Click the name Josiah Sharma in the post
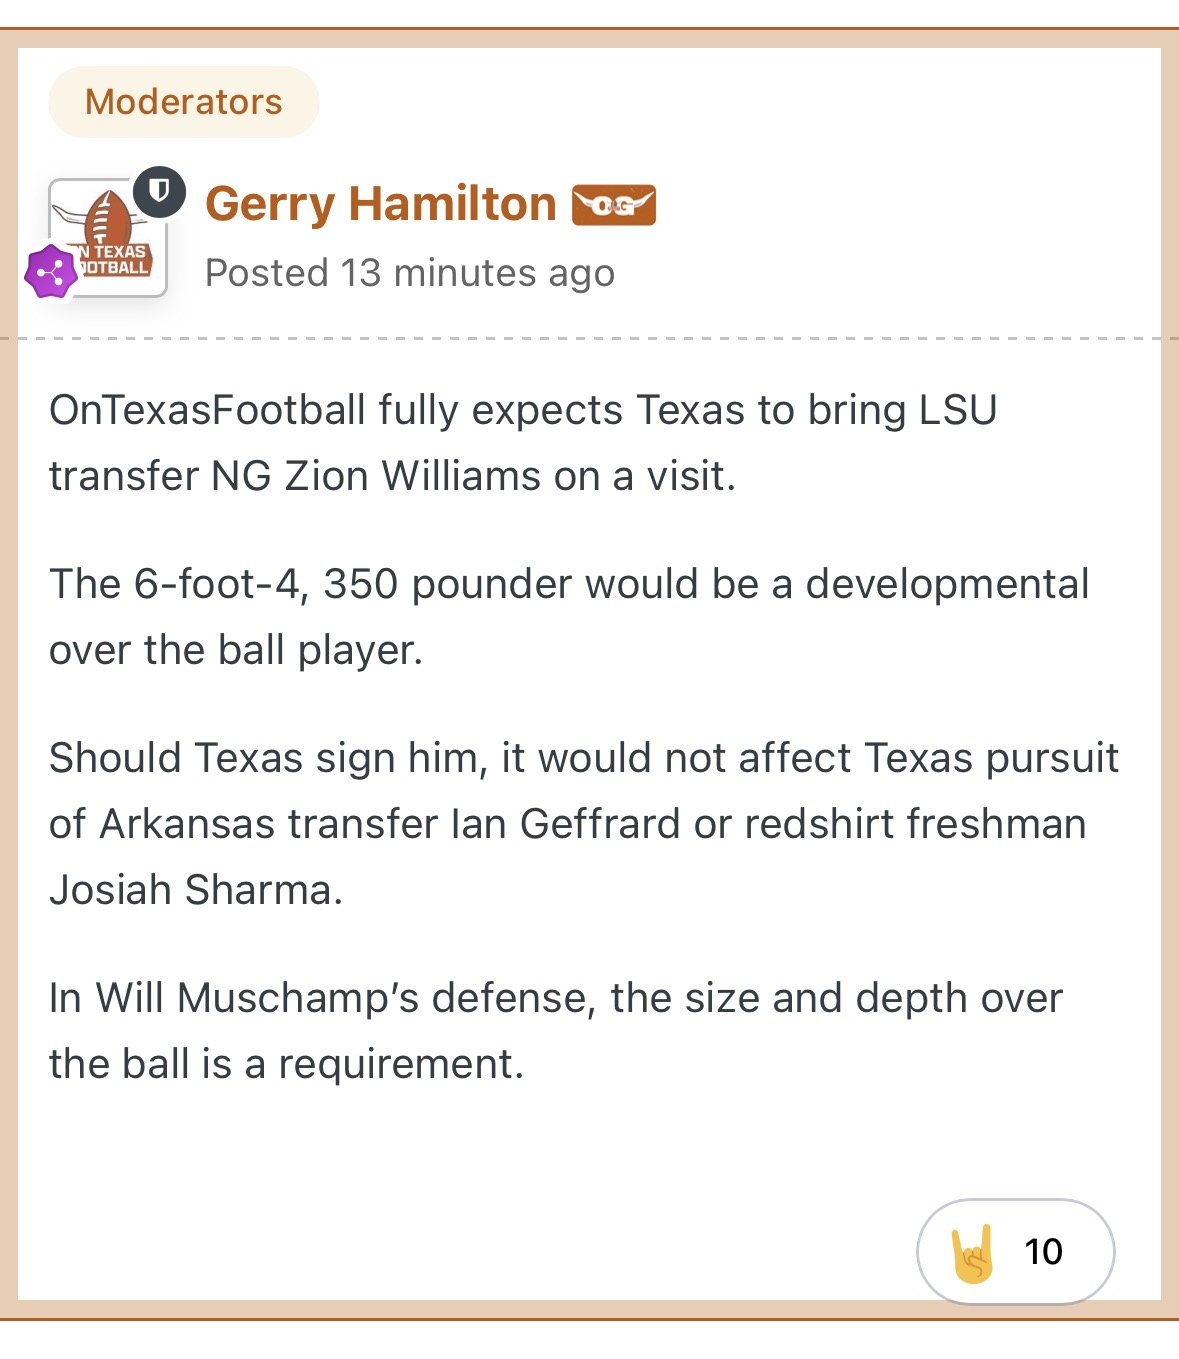Screen dimensions: 1179x1359 pyautogui.click(x=191, y=890)
